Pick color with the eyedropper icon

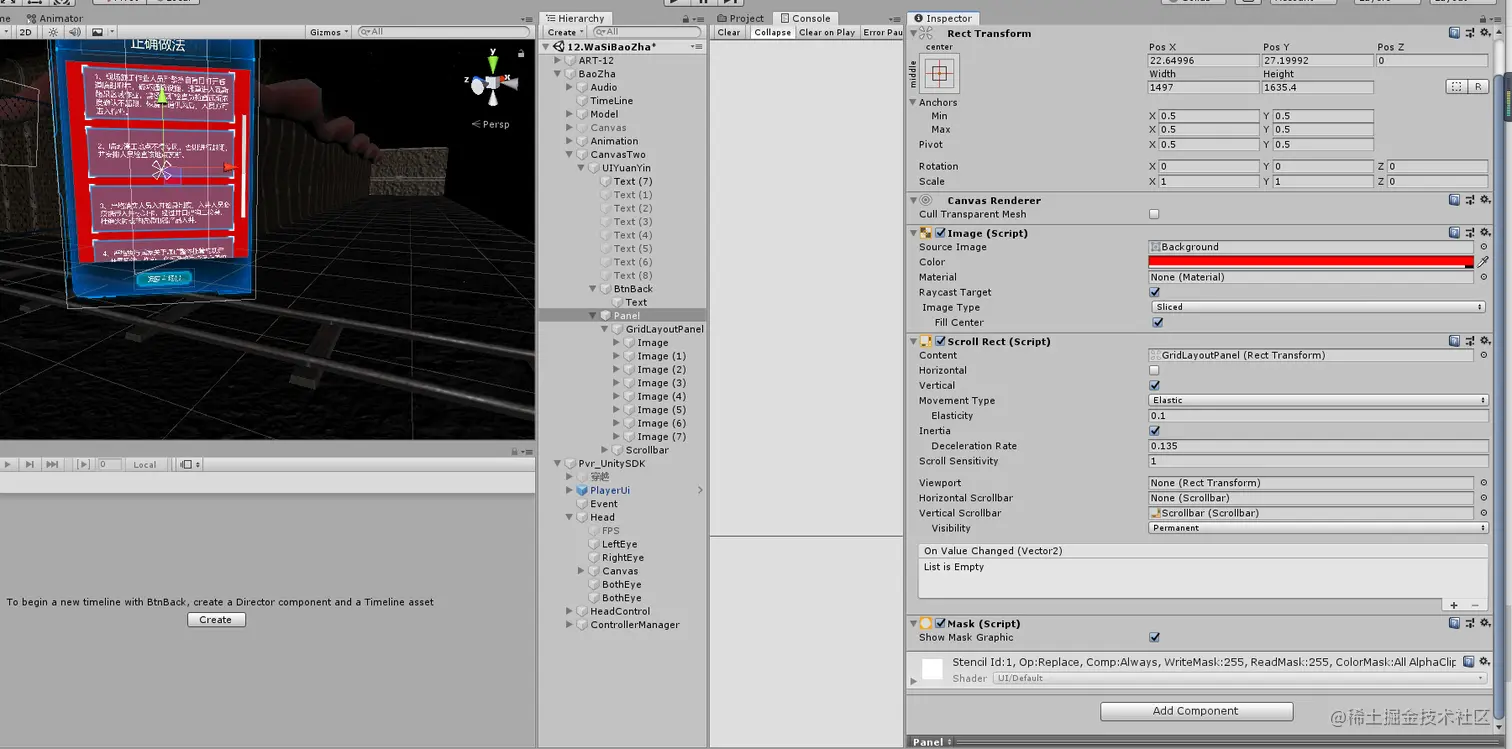(1483, 262)
